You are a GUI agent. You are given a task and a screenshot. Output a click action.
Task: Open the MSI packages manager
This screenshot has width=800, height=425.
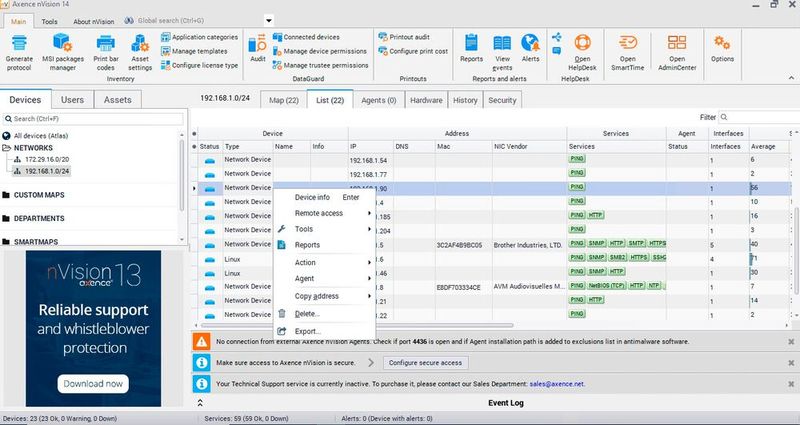tap(65, 51)
